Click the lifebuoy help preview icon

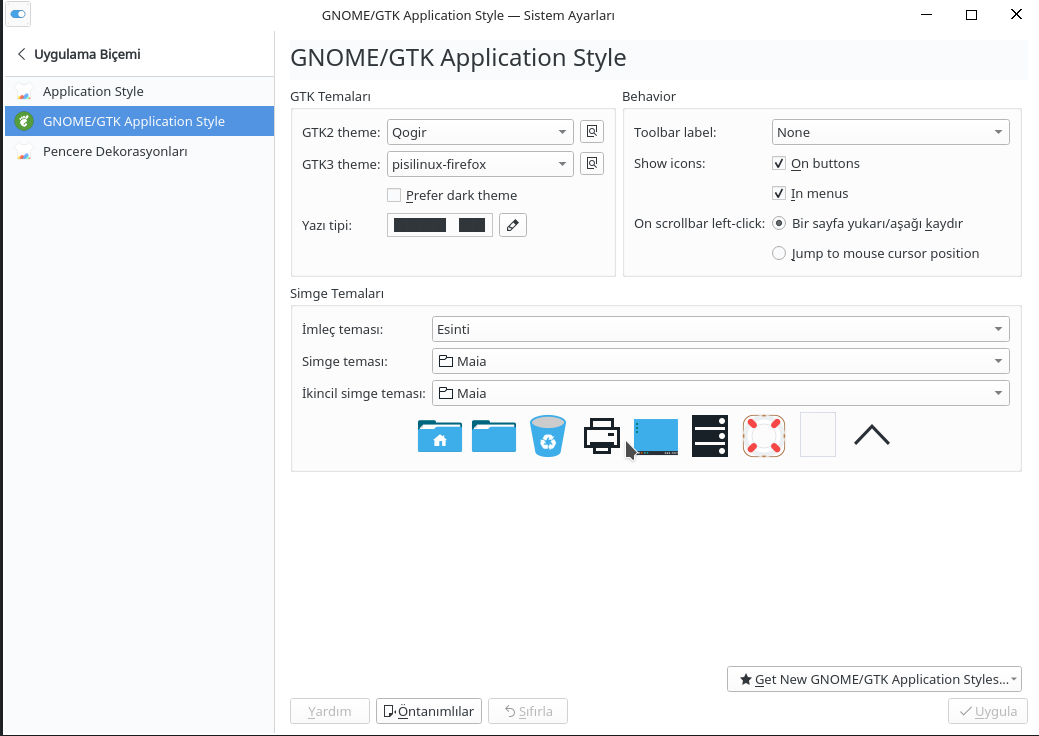[x=763, y=436]
